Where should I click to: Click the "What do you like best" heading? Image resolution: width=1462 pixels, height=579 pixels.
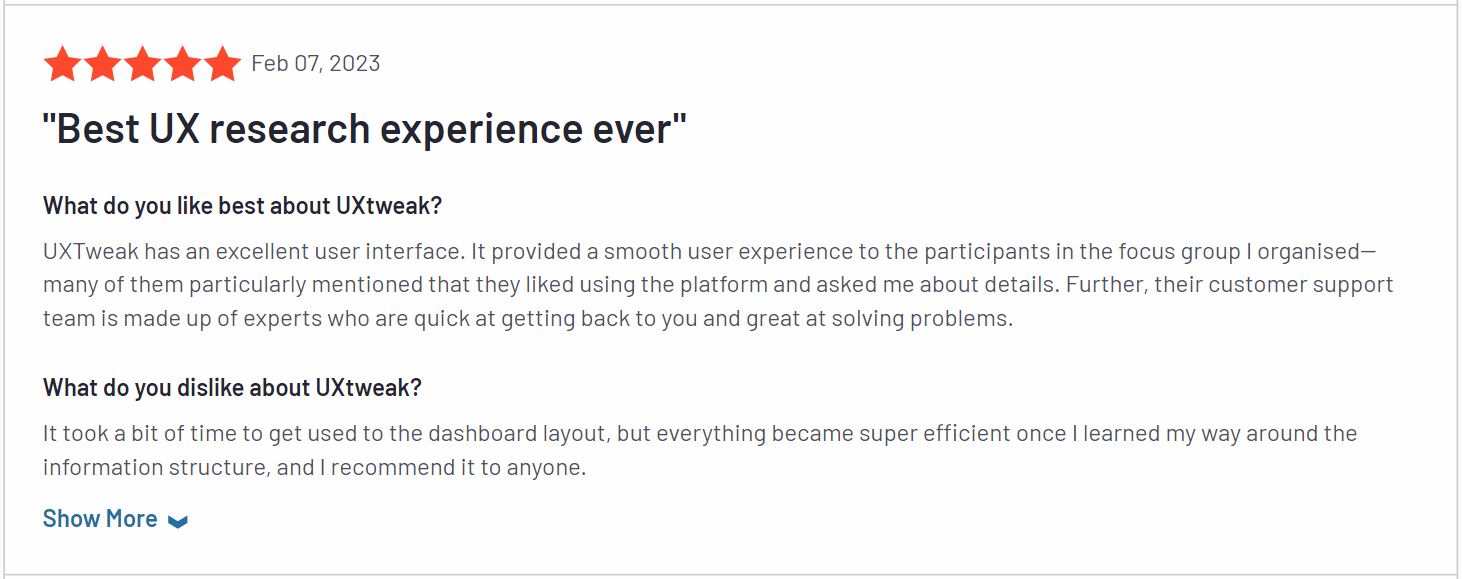pos(242,206)
